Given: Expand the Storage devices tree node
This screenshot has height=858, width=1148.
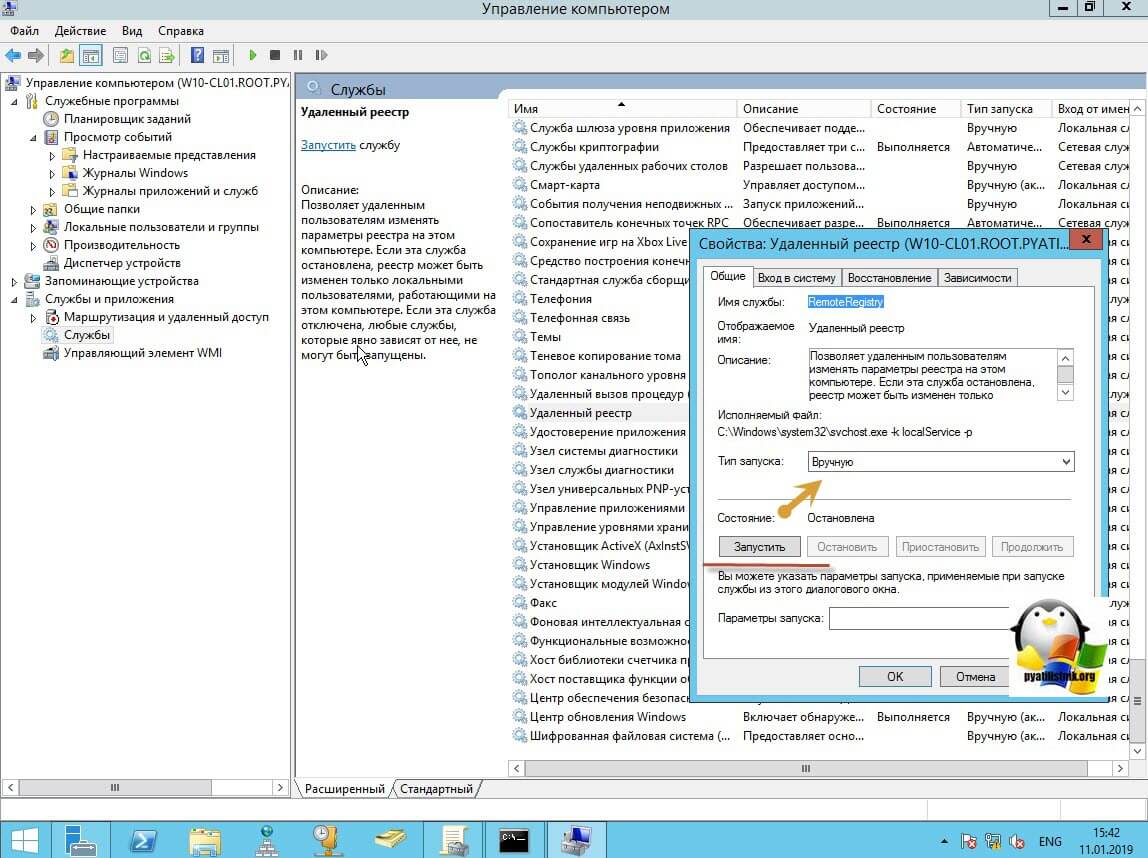Looking at the screenshot, I should [14, 281].
